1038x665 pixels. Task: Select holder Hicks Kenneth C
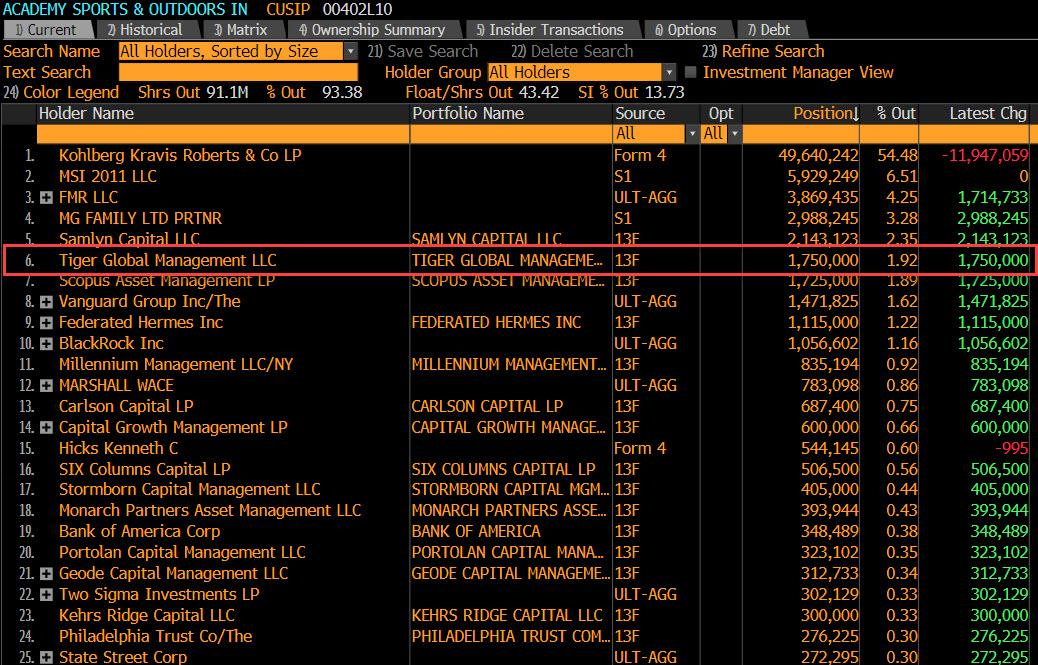tap(118, 449)
